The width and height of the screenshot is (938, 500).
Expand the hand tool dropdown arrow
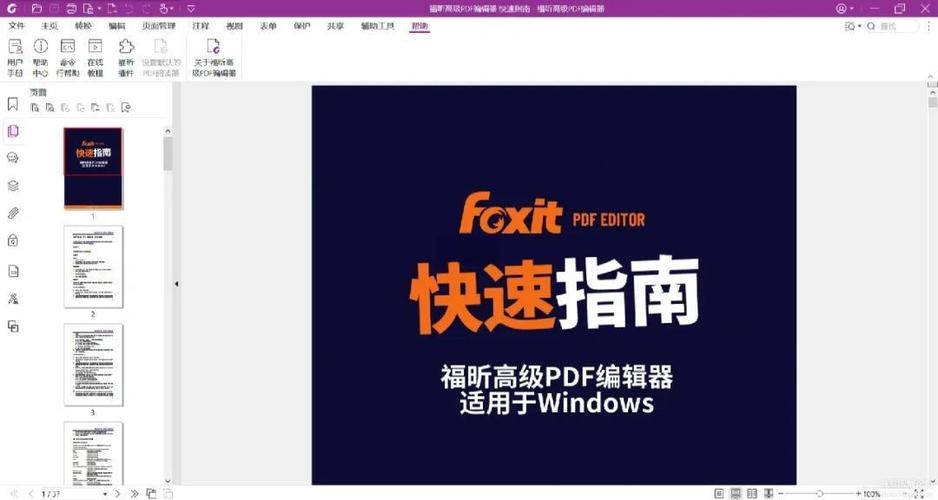point(172,9)
